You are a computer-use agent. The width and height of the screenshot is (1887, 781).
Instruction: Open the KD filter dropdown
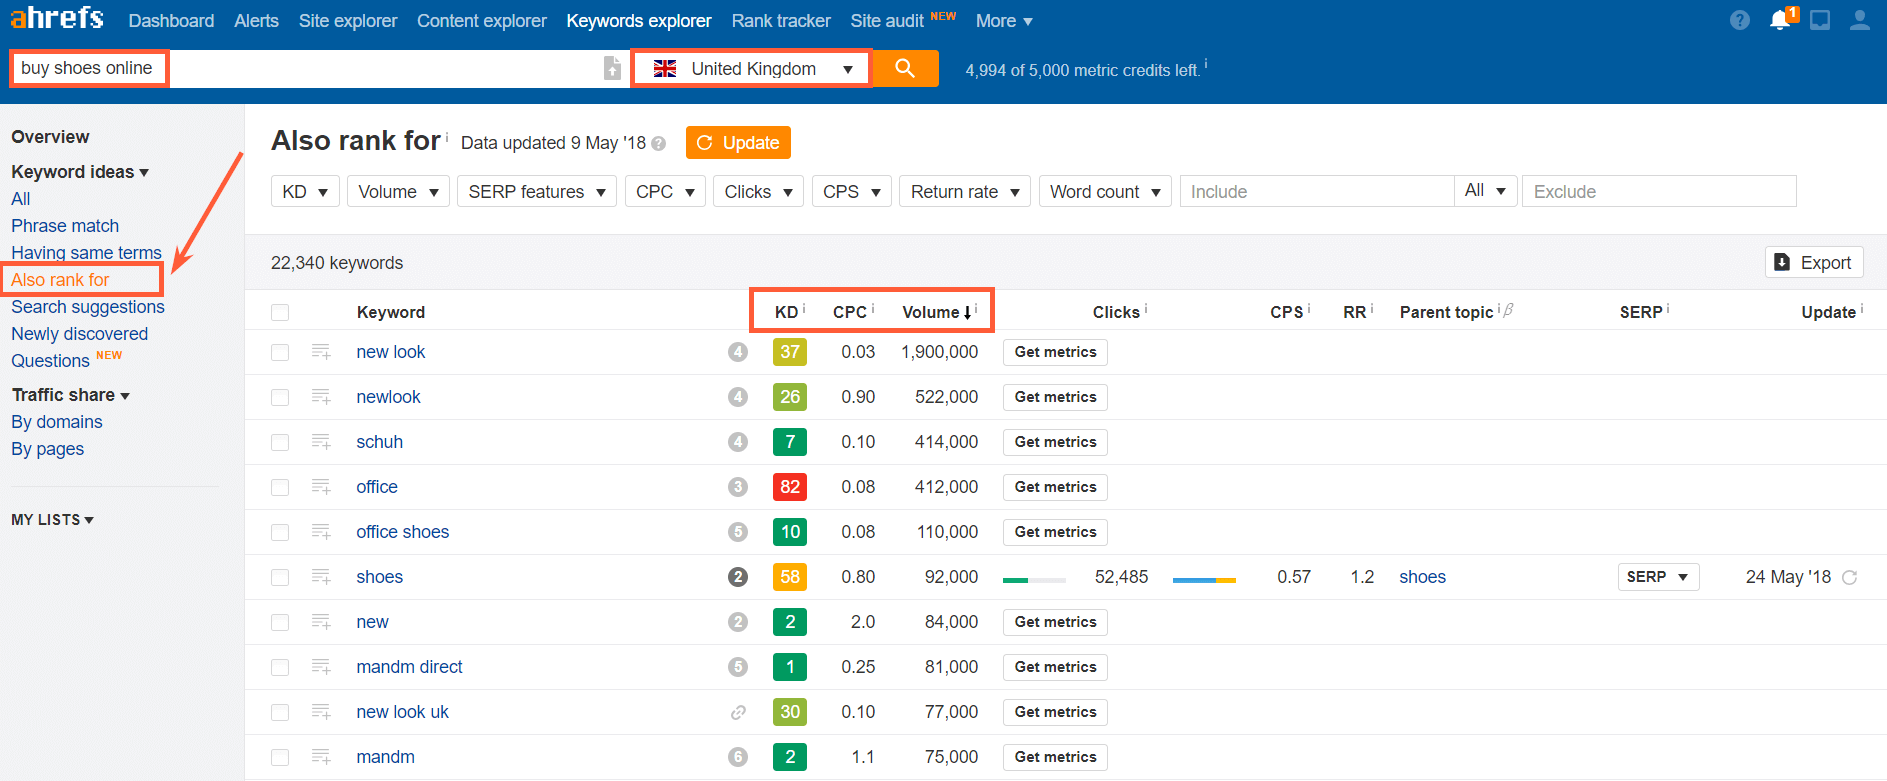pyautogui.click(x=305, y=191)
